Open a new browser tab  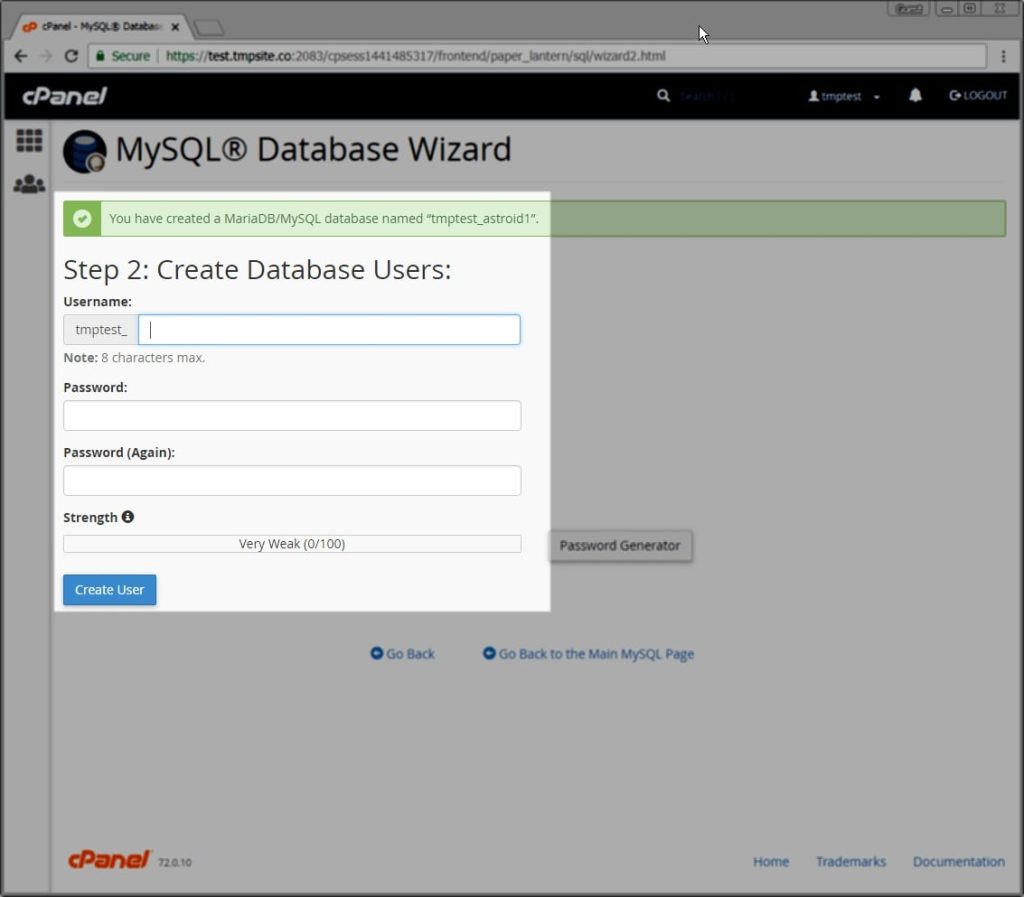[x=209, y=27]
